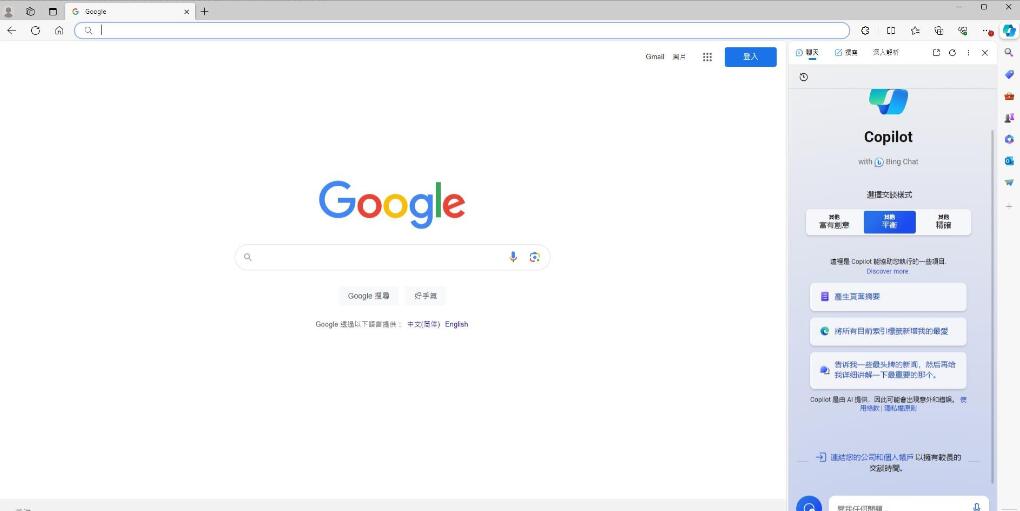Open the sidebar shopping tag icon

(x=1009, y=75)
